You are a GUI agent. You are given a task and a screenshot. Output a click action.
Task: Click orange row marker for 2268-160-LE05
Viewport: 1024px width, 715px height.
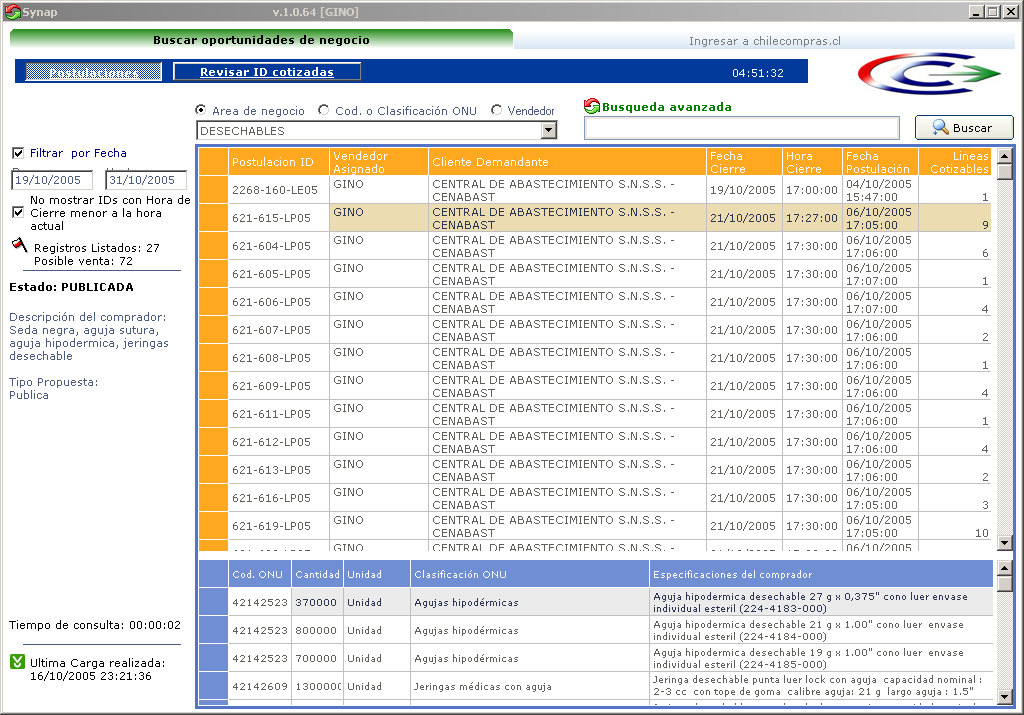[213, 189]
